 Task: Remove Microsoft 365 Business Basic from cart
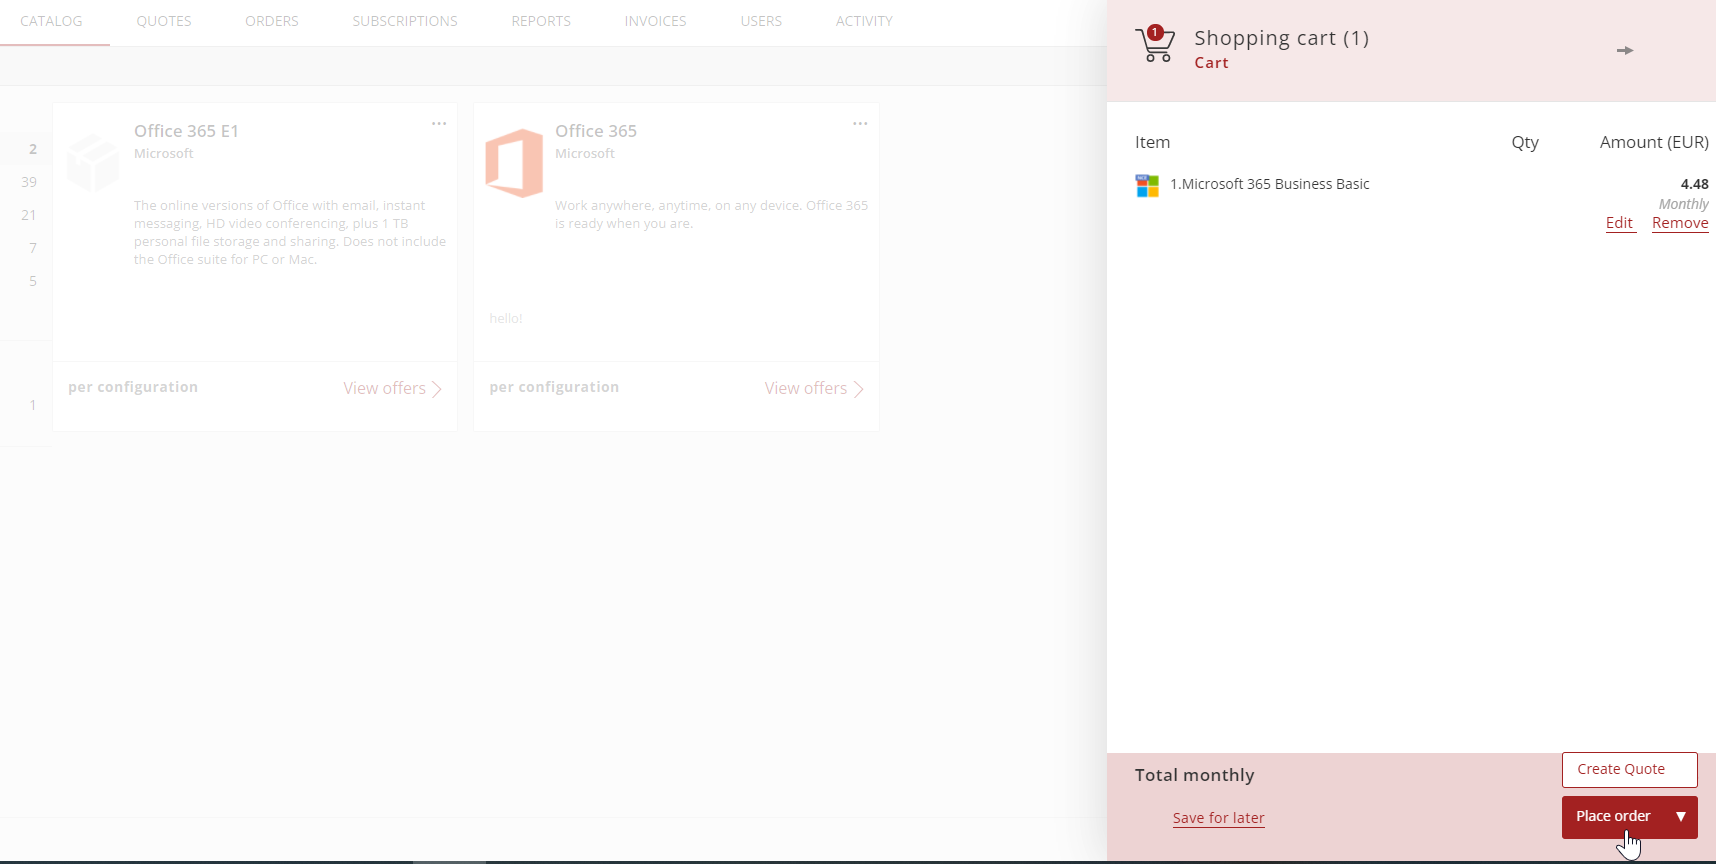1680,223
